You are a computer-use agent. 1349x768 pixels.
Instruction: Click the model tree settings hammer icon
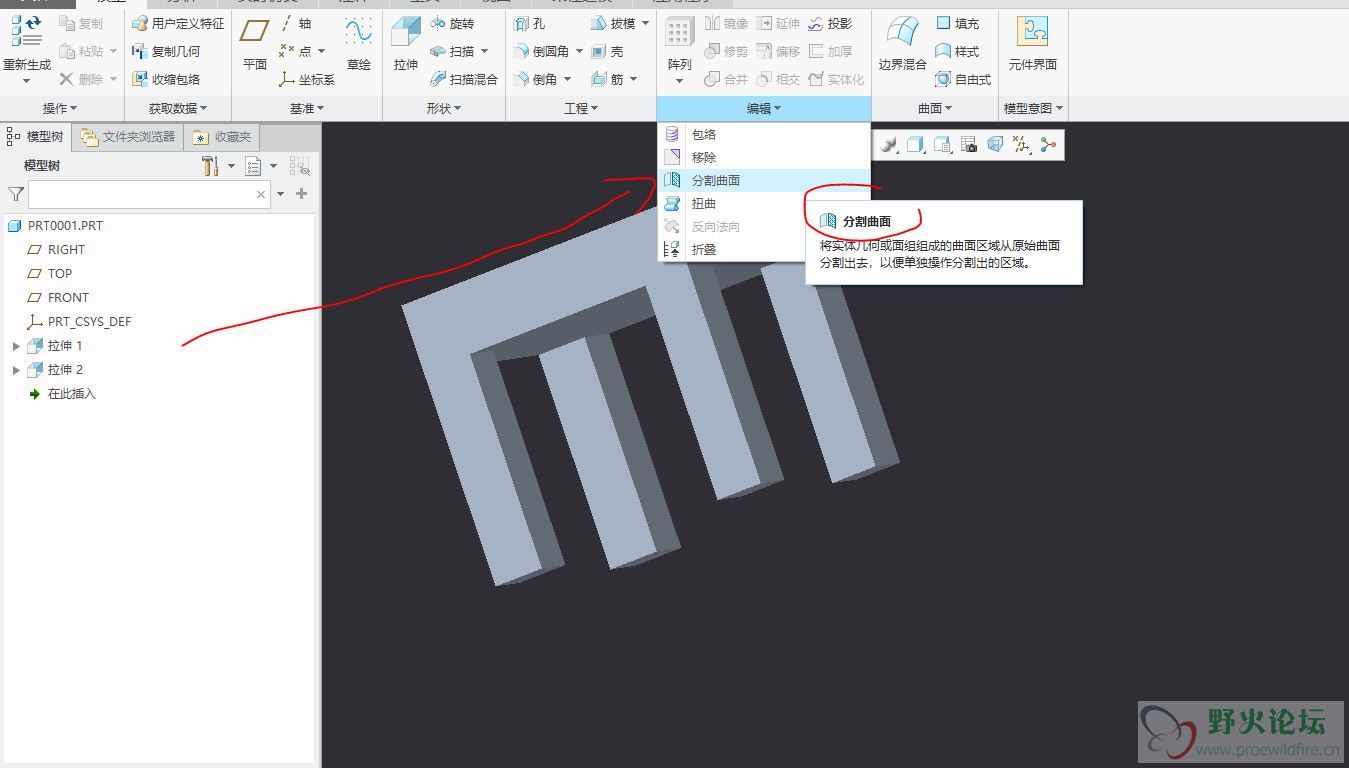pos(210,166)
